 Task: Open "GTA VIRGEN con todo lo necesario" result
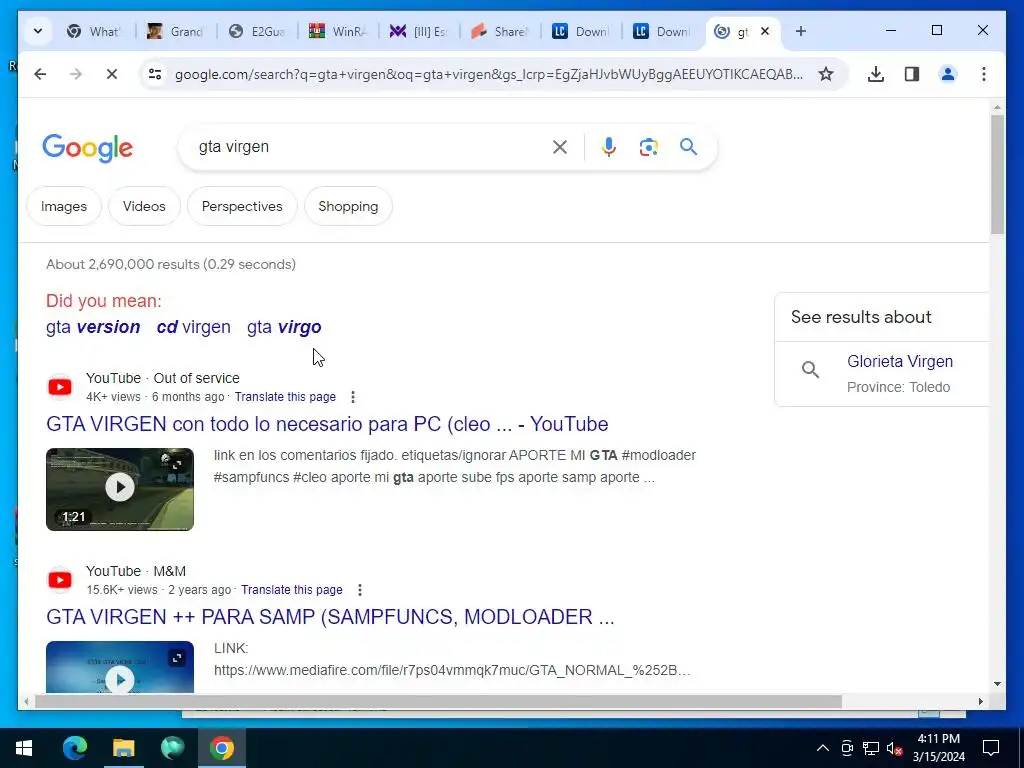click(327, 424)
